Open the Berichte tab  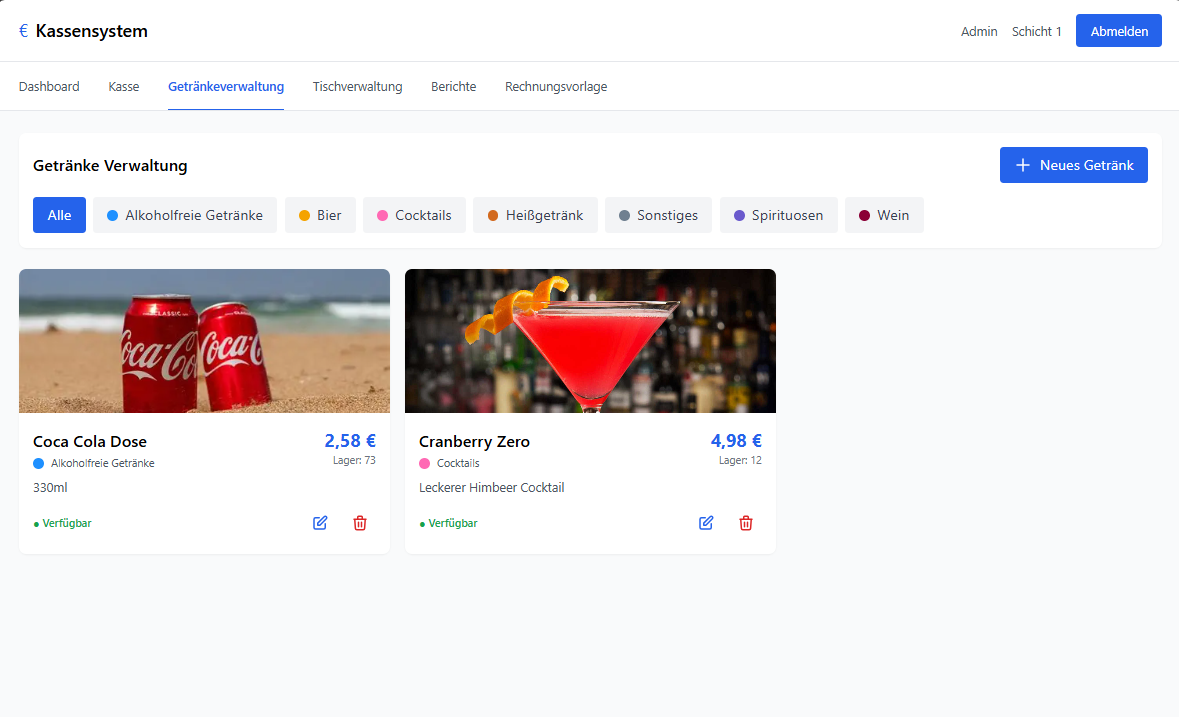453,86
